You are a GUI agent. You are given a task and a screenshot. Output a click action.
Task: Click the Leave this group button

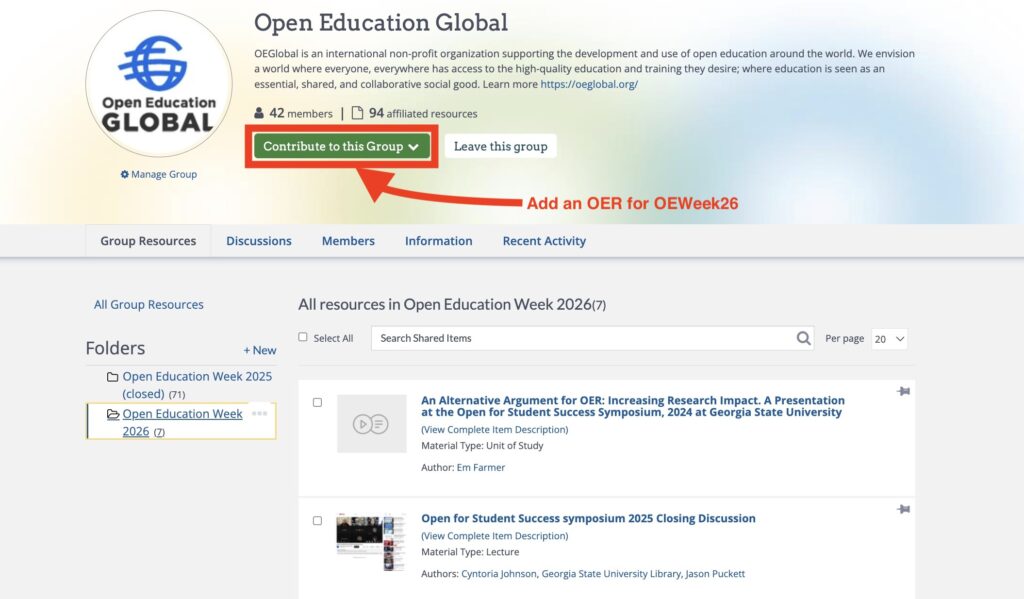[x=500, y=146]
